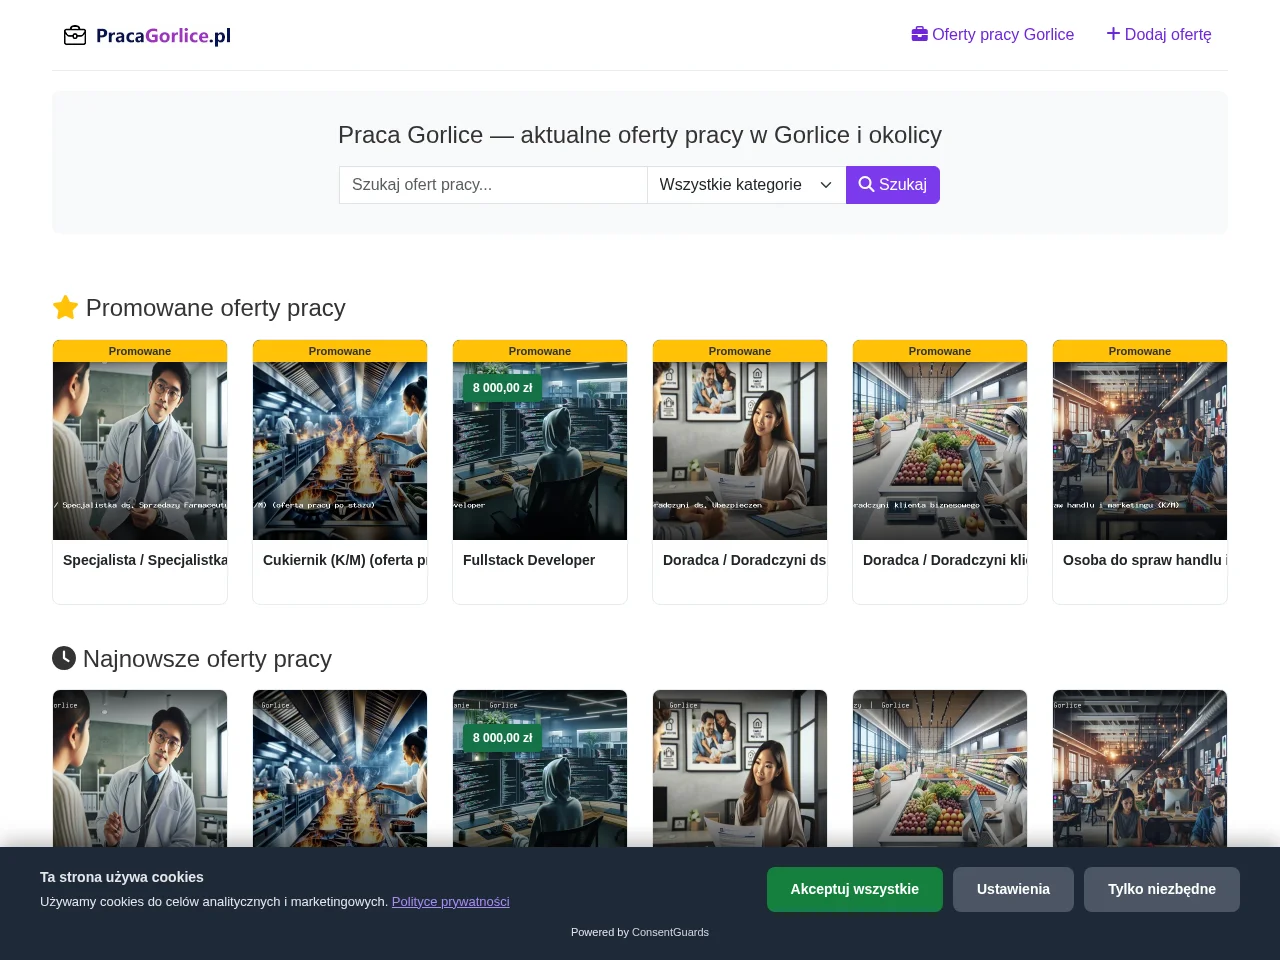This screenshot has height=960, width=1280.
Task: Click the magnifier icon in Szukaj button
Action: coord(867,185)
